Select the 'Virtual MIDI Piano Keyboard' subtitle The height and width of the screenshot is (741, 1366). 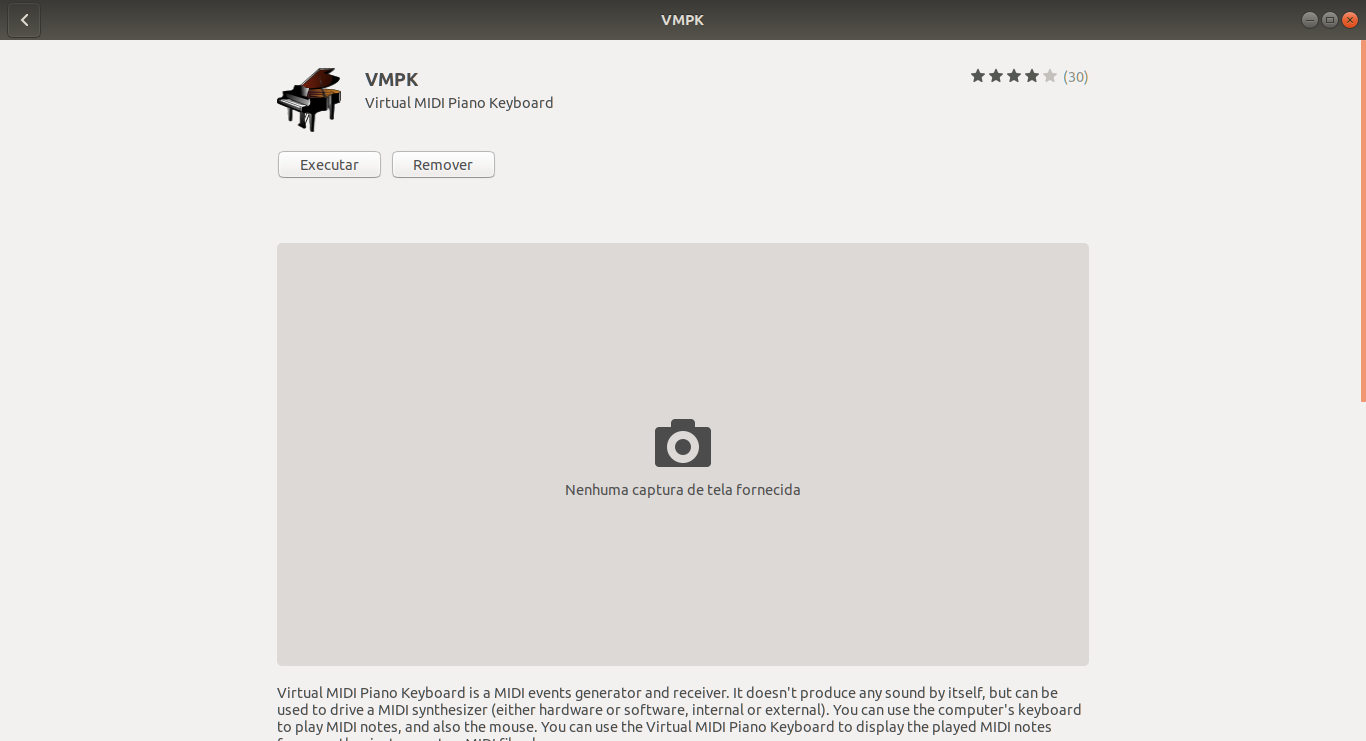[459, 103]
